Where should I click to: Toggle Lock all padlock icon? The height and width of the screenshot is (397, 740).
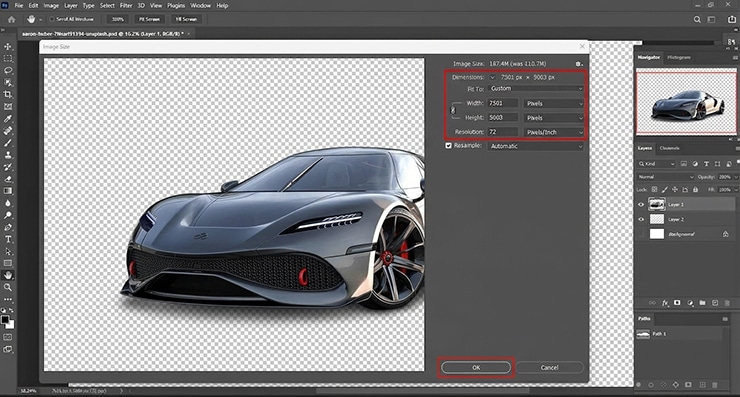pyautogui.click(x=695, y=190)
